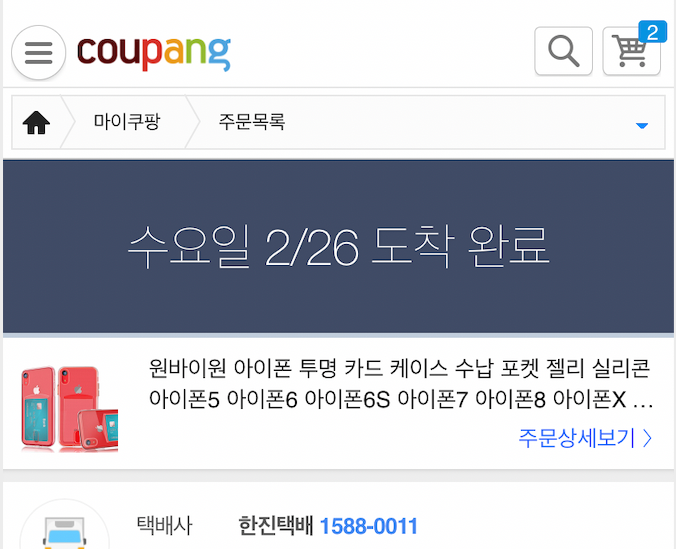Image resolution: width=676 pixels, height=549 pixels.
Task: Open the search magnifier button
Action: [563, 51]
